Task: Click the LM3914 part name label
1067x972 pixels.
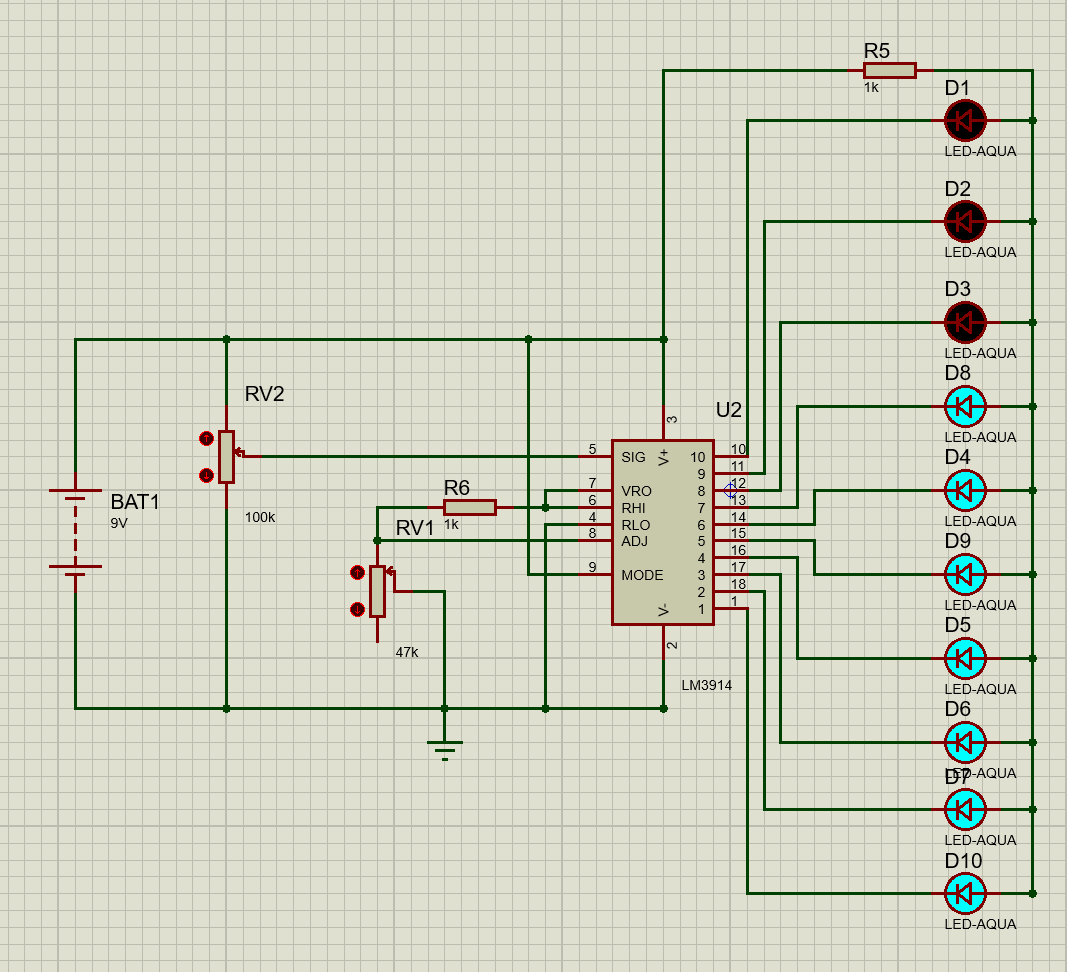Action: click(706, 685)
